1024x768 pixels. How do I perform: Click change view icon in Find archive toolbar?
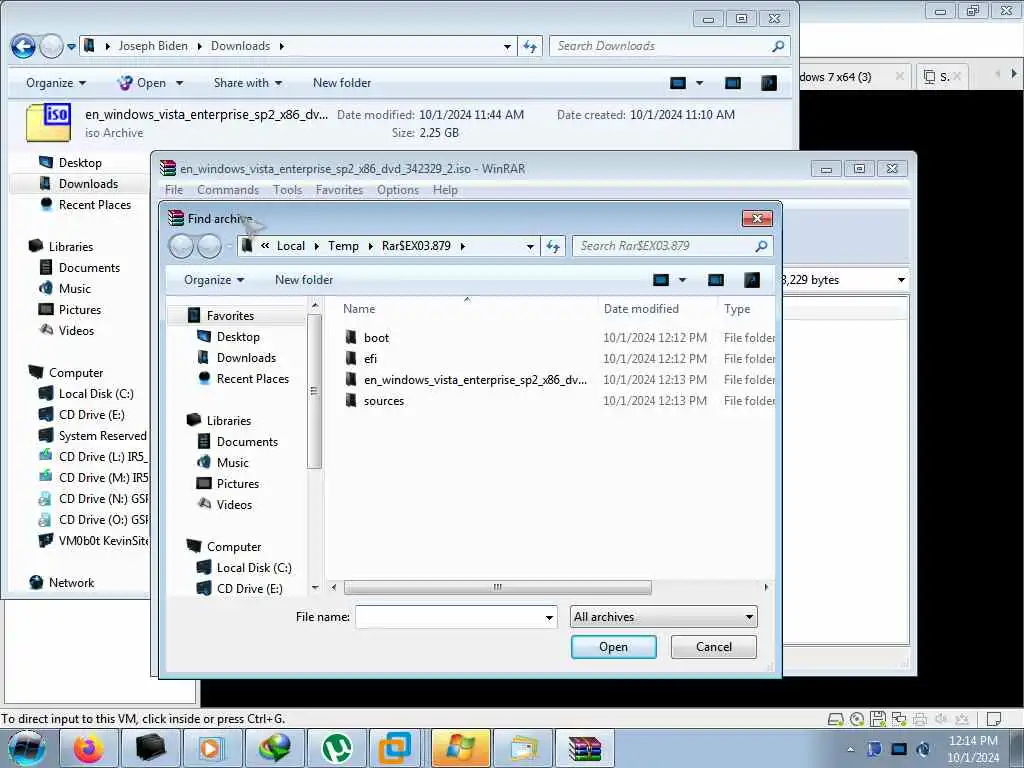coord(661,280)
